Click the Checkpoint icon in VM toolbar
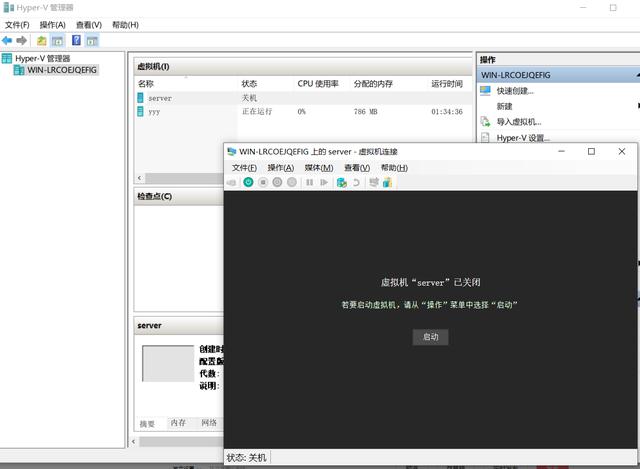Screen dimensions: 640x469 342,182
